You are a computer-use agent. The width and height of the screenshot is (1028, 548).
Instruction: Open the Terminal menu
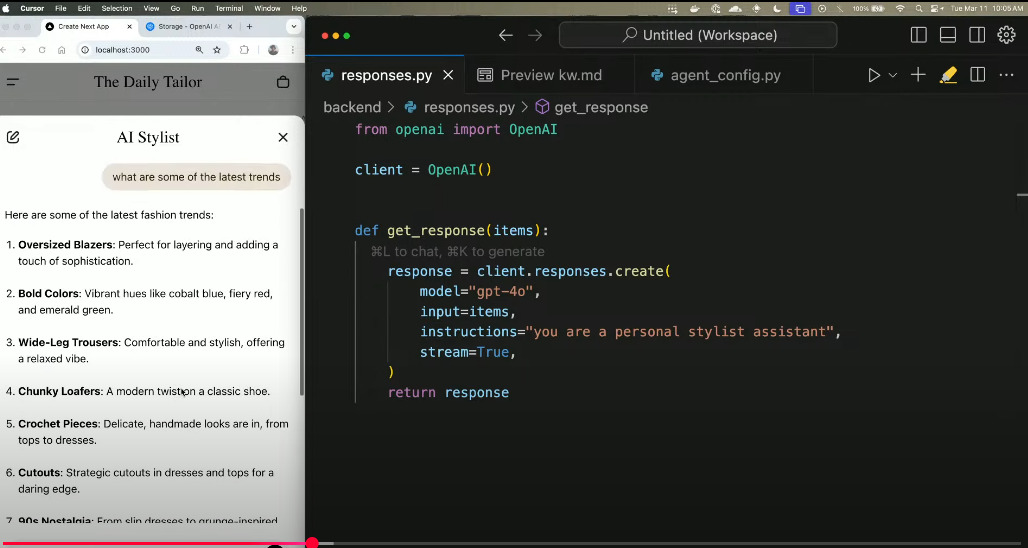pyautogui.click(x=229, y=9)
